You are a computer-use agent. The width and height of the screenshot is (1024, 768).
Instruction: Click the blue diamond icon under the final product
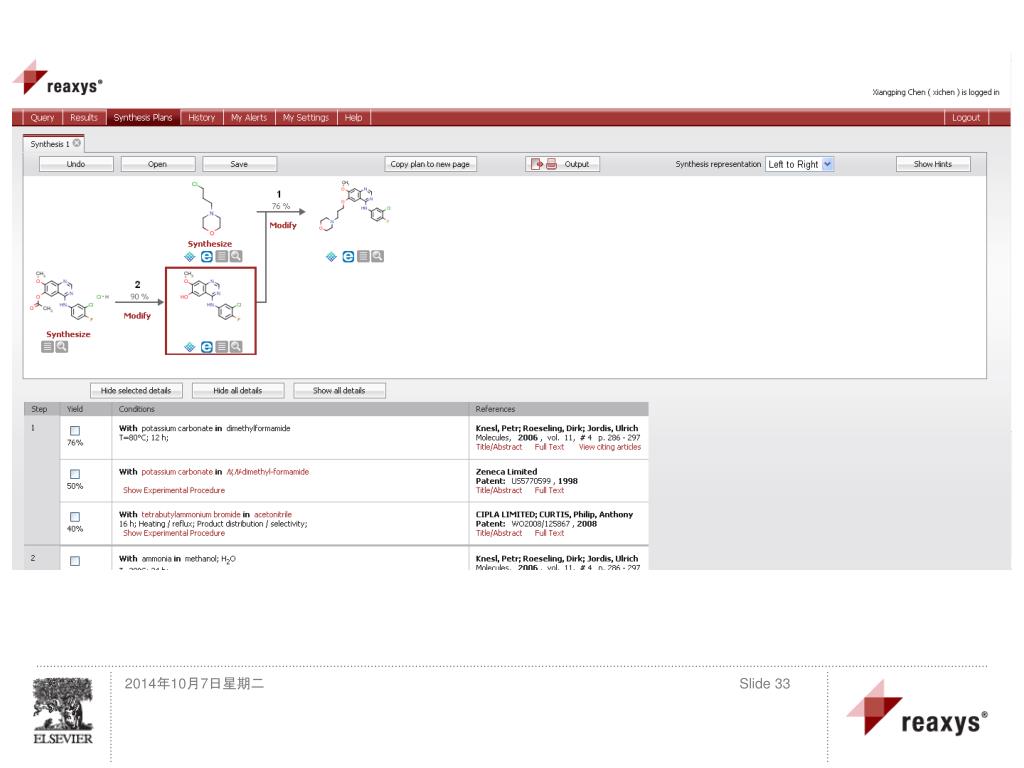(x=331, y=257)
